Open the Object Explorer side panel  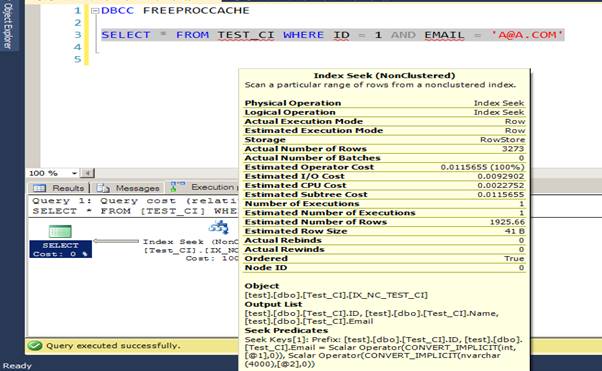tap(7, 25)
